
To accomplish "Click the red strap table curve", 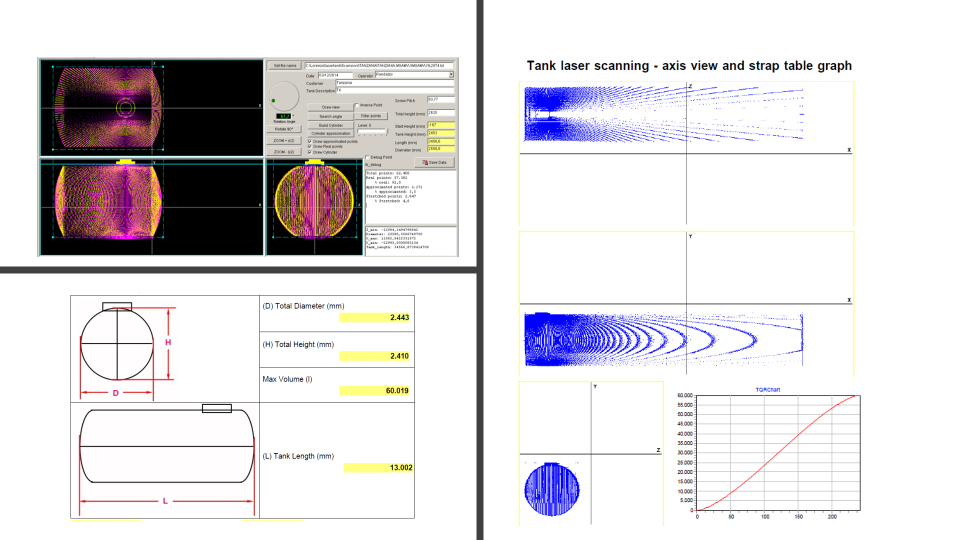I will [x=778, y=453].
